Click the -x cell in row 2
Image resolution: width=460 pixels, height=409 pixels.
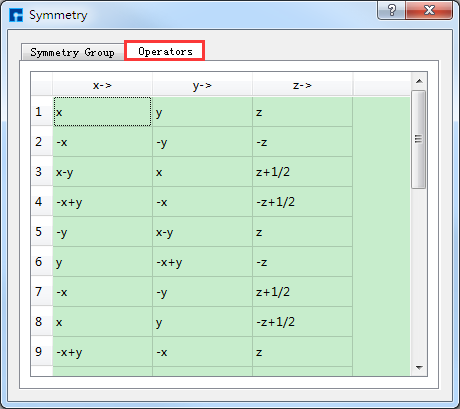pyautogui.click(x=102, y=141)
